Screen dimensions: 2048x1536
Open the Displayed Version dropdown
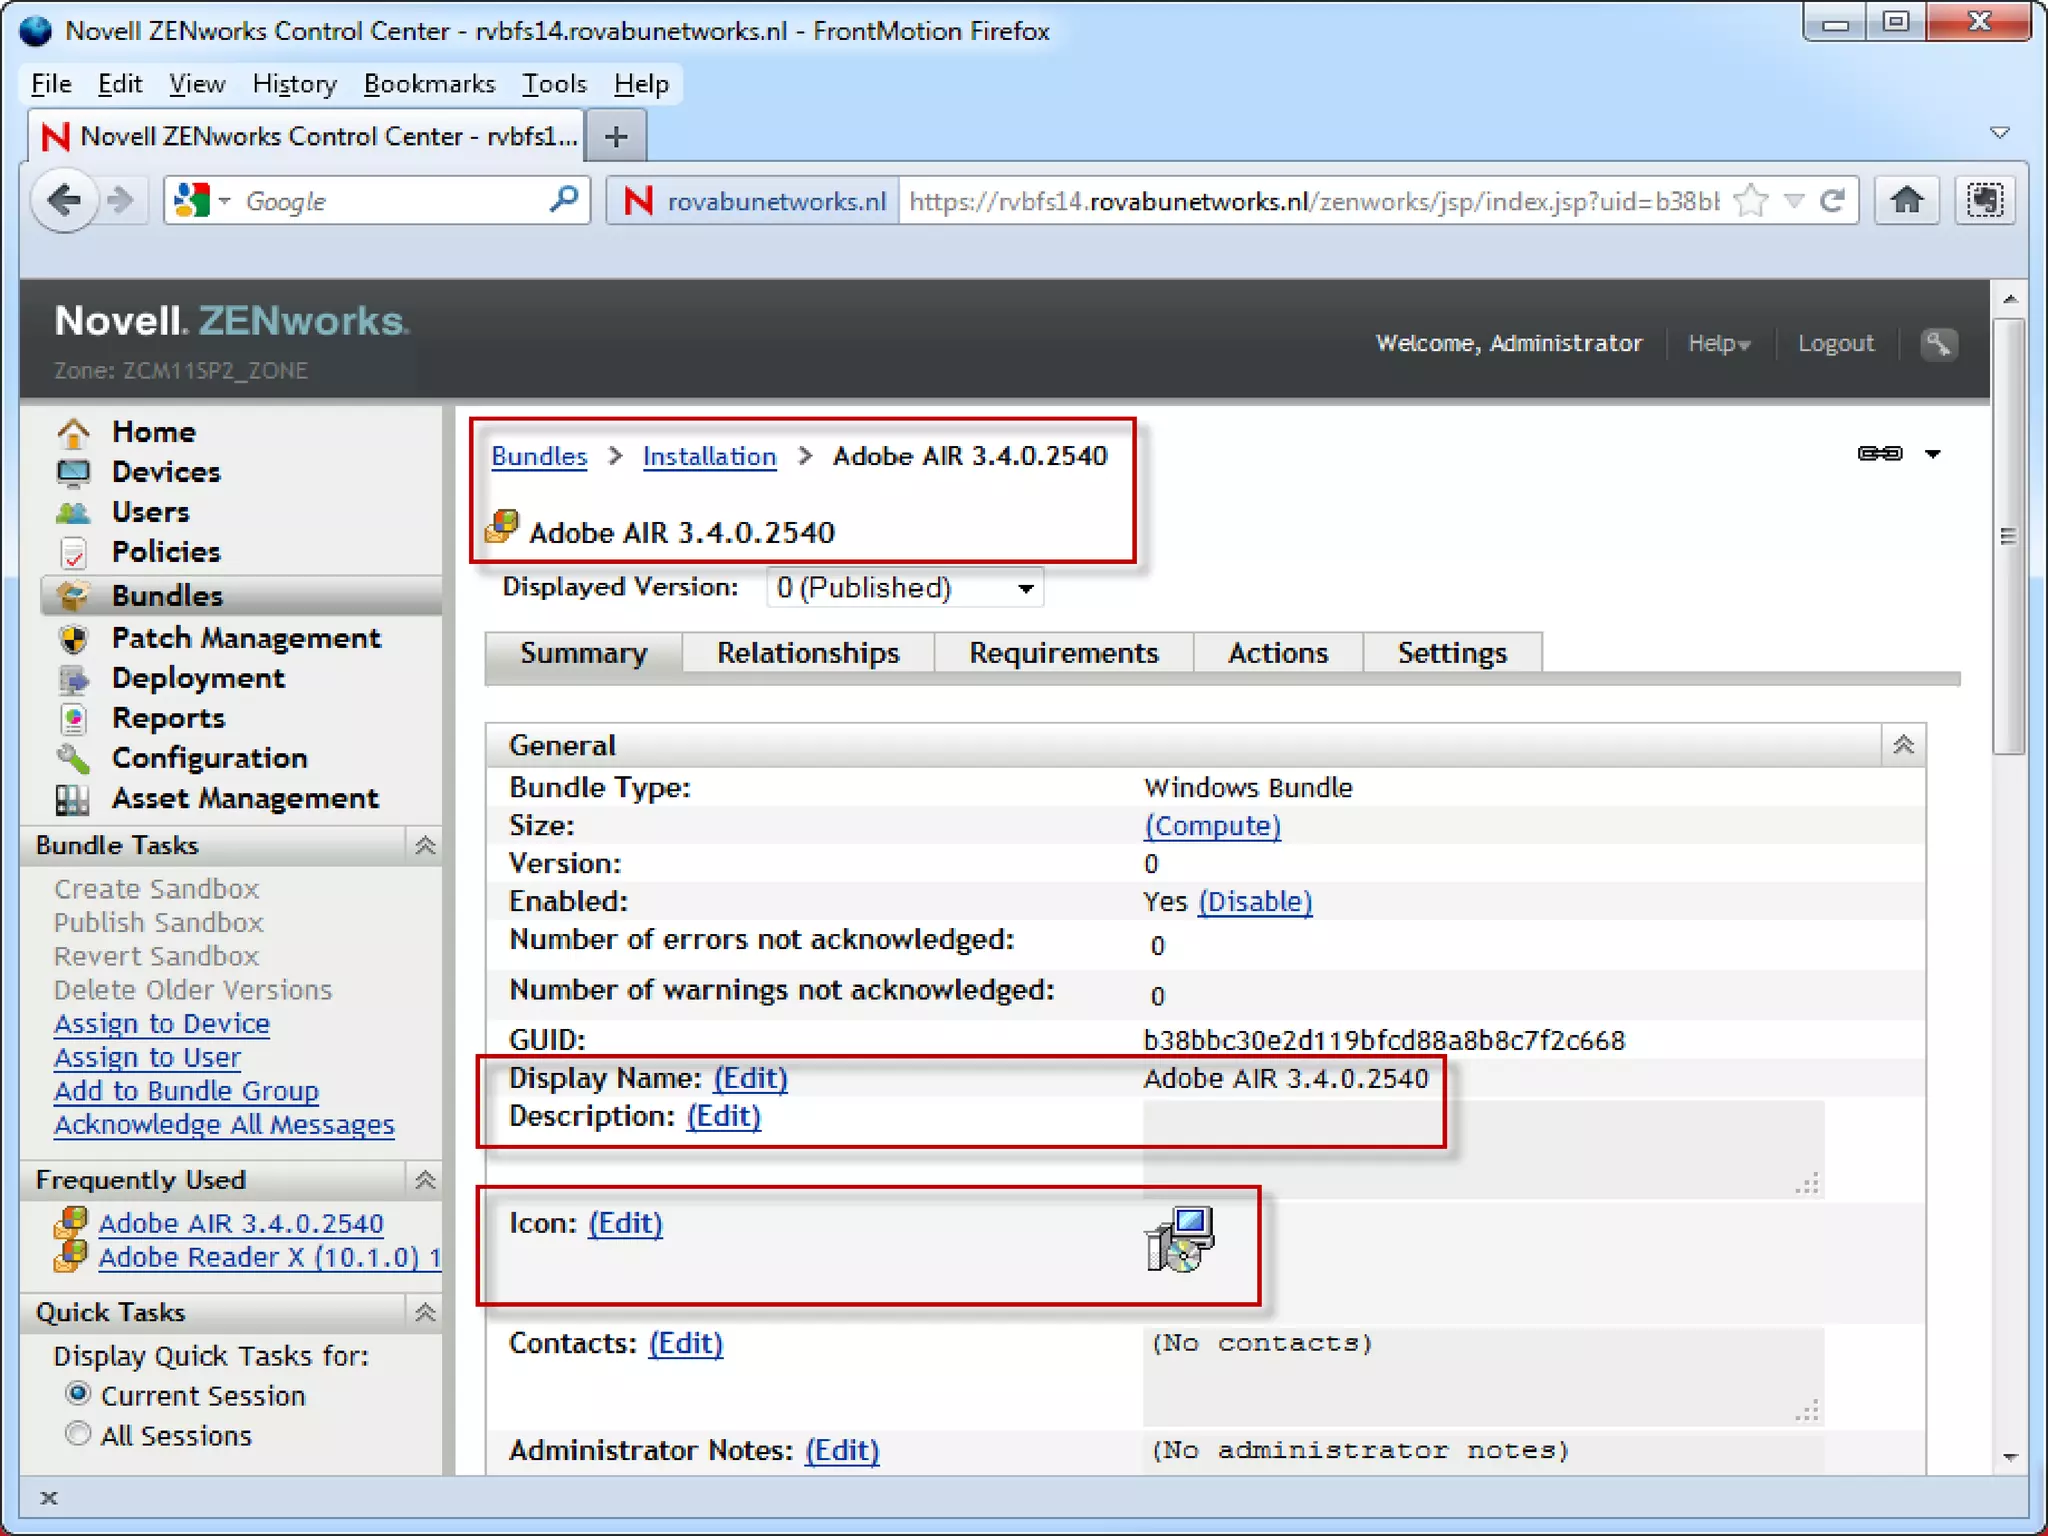[904, 587]
